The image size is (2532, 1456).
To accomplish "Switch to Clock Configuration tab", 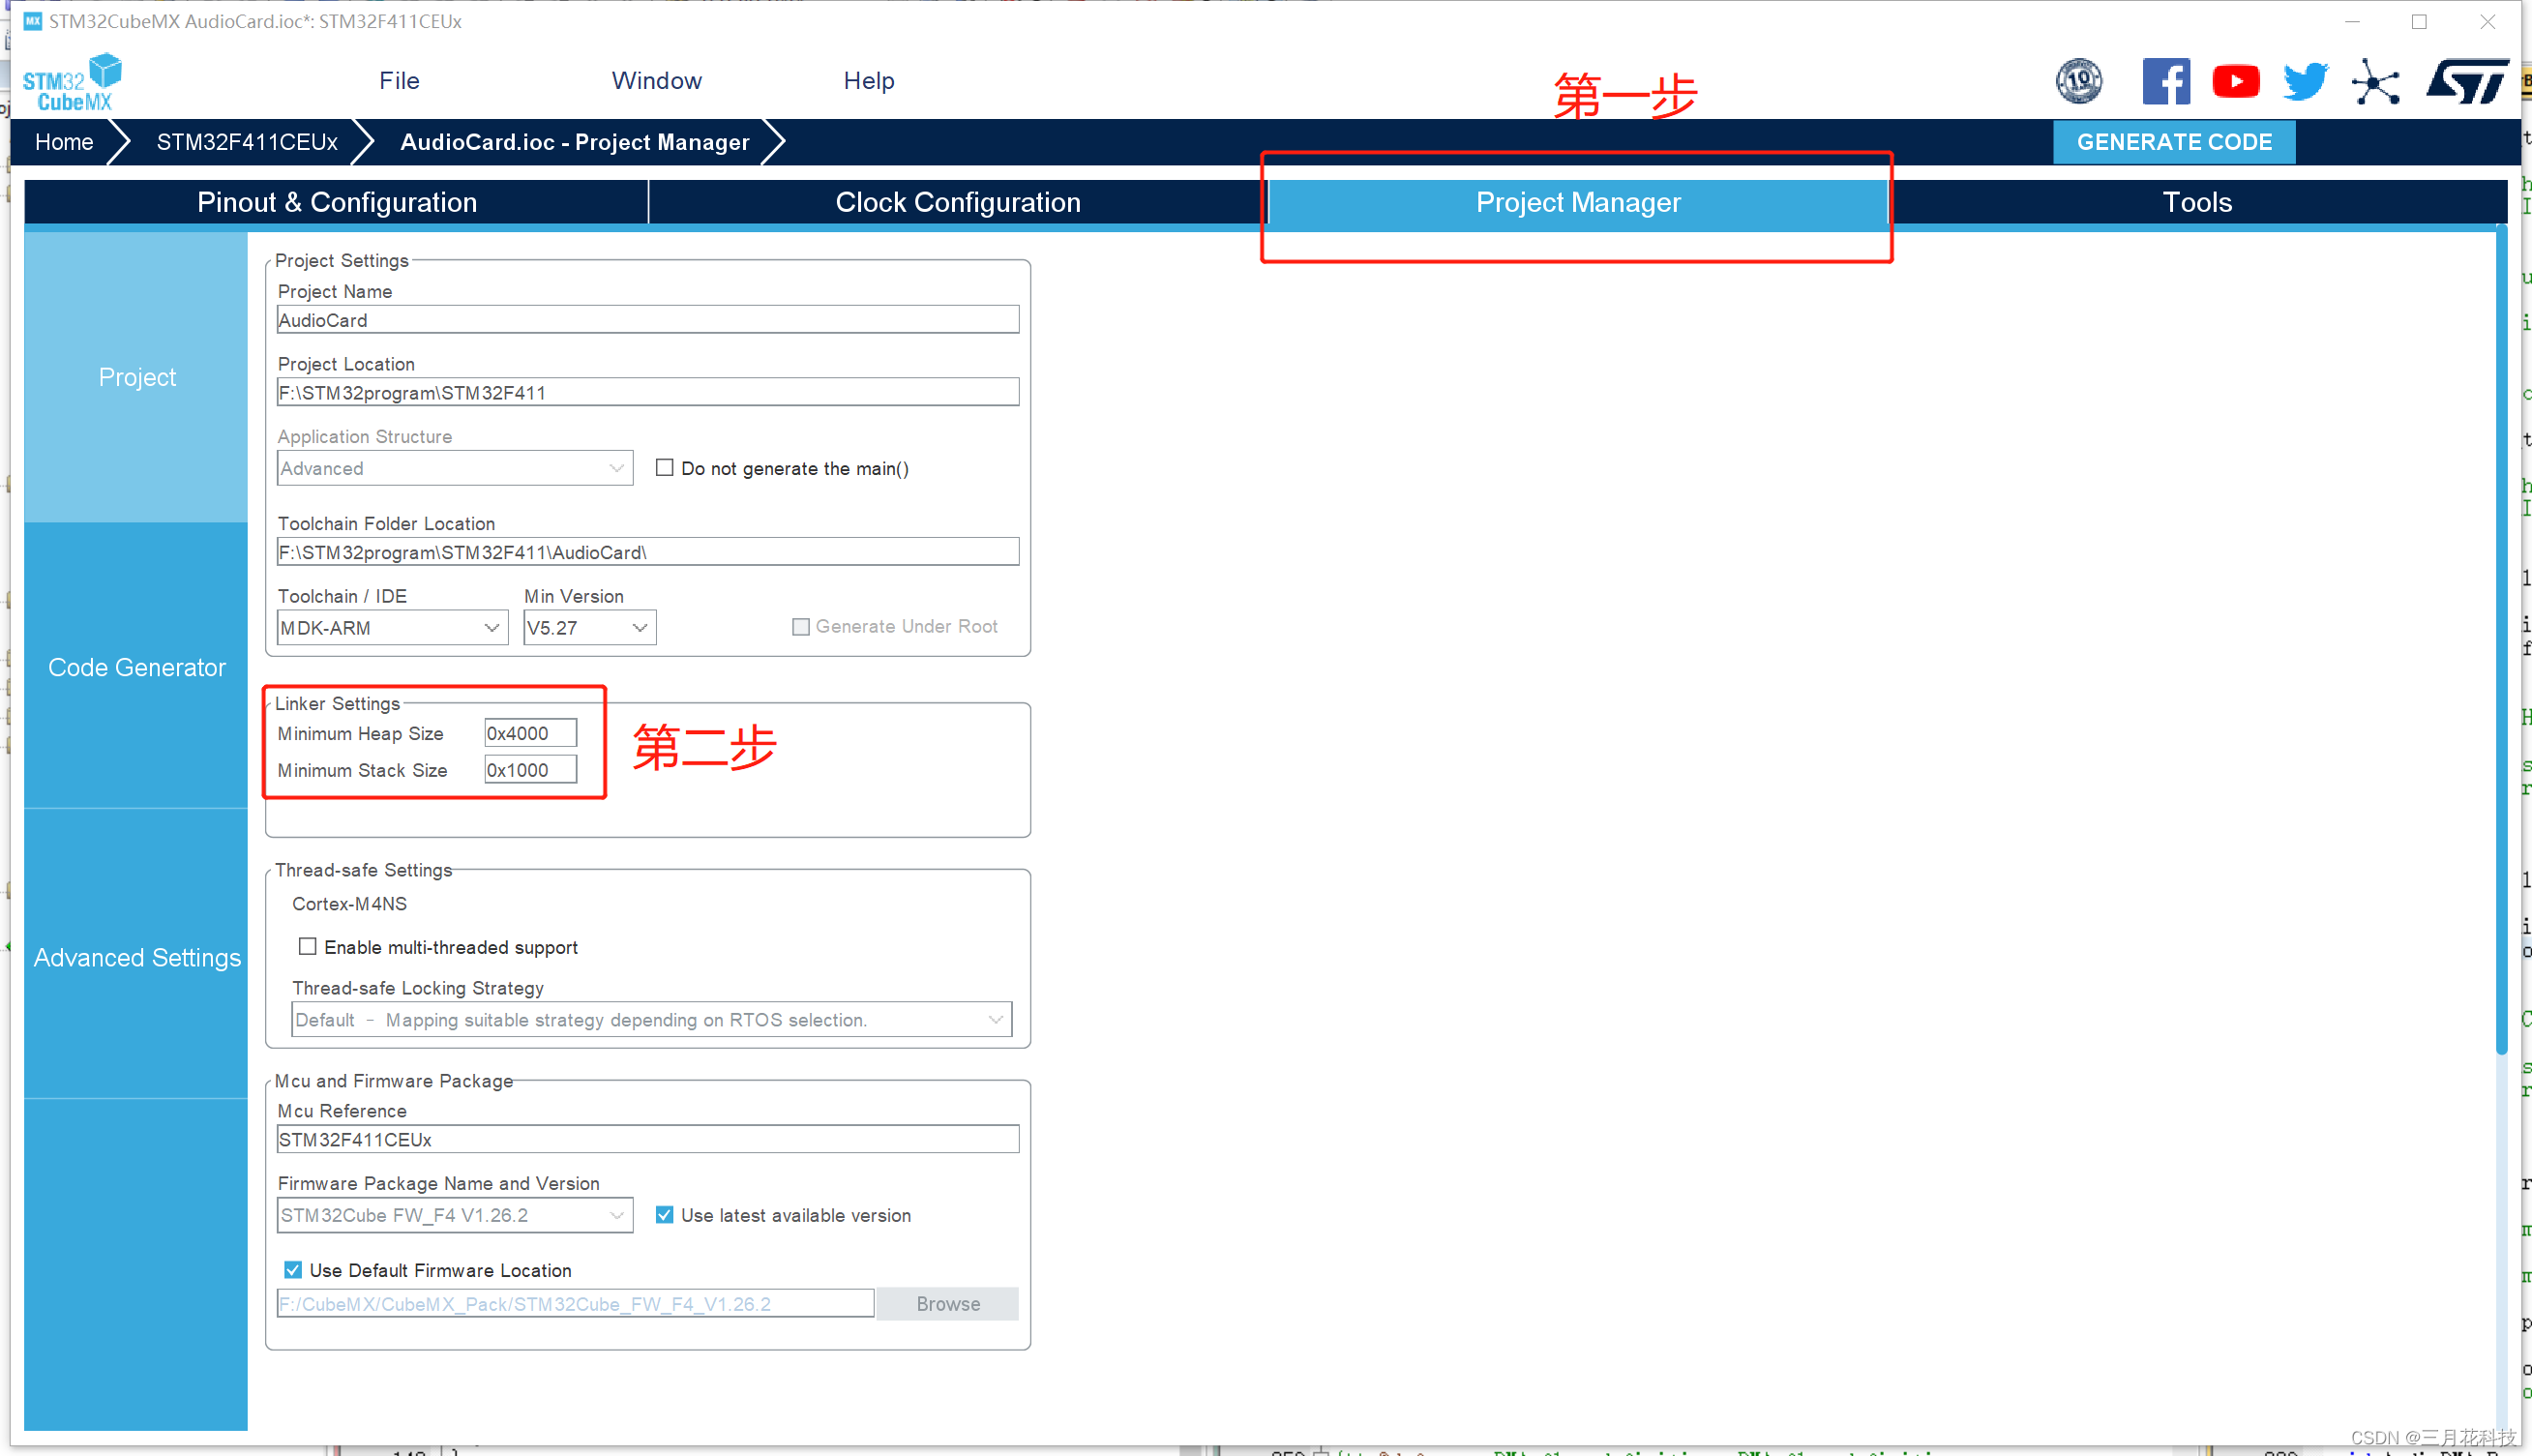I will (x=957, y=202).
